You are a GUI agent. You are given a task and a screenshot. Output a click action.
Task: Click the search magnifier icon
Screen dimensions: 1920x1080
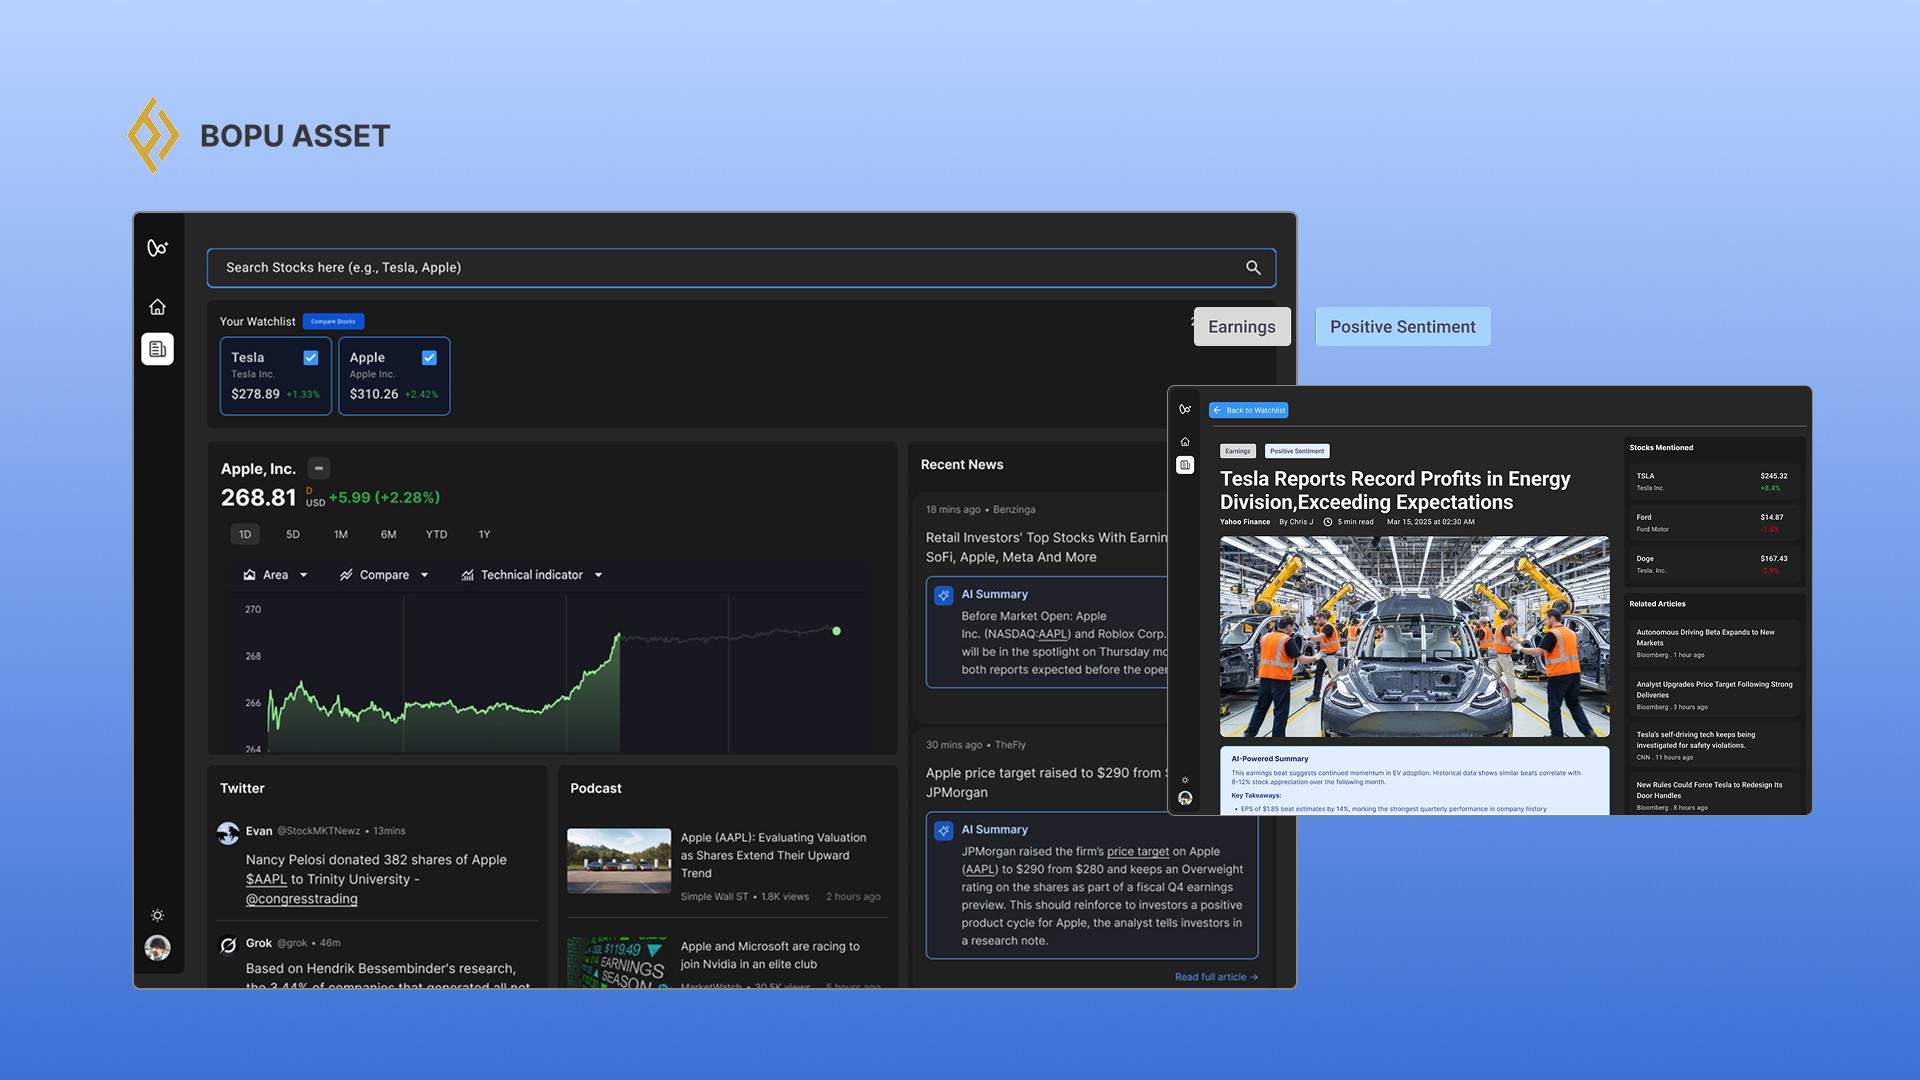point(1253,267)
